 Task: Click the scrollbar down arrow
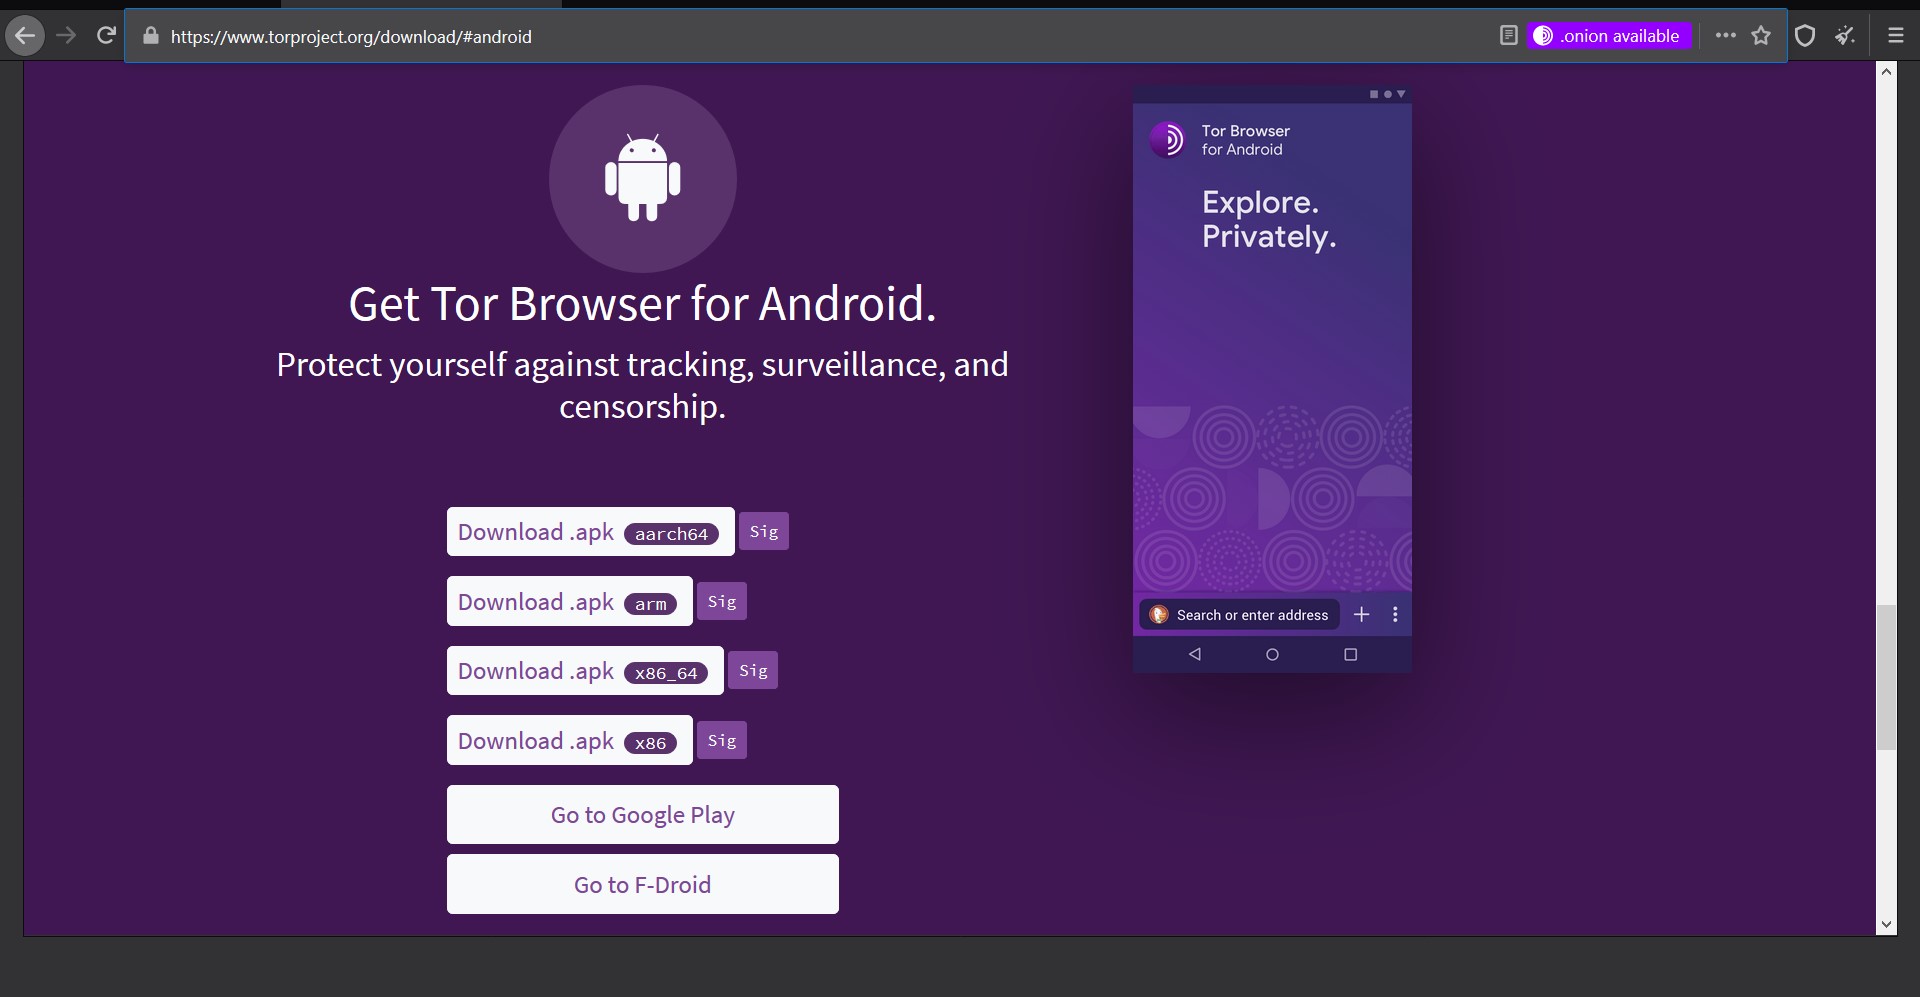[x=1887, y=925]
